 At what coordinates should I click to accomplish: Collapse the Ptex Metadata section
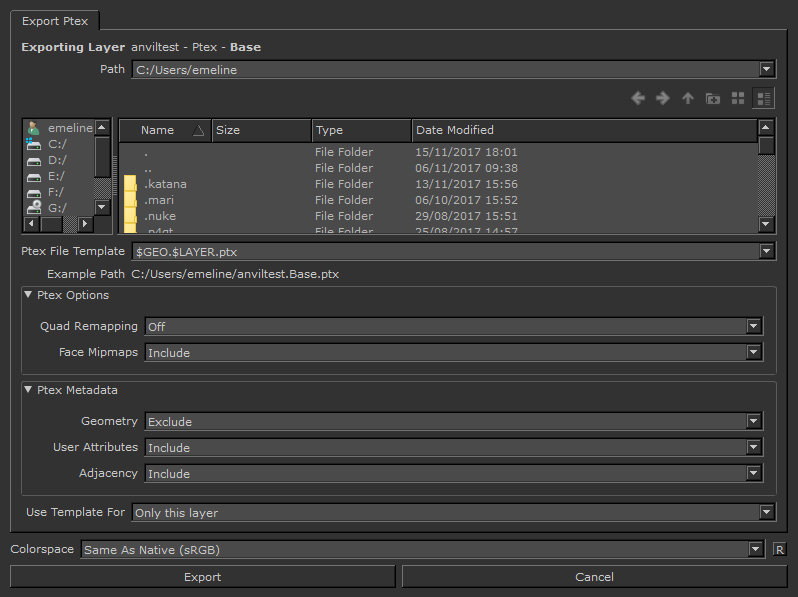pos(29,390)
